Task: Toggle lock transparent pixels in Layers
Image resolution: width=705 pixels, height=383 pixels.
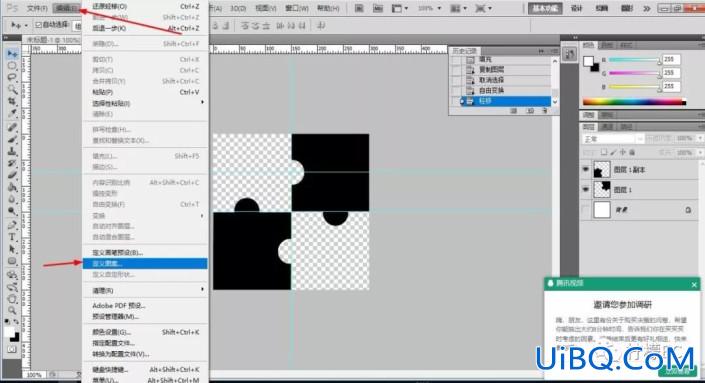Action: [604, 152]
